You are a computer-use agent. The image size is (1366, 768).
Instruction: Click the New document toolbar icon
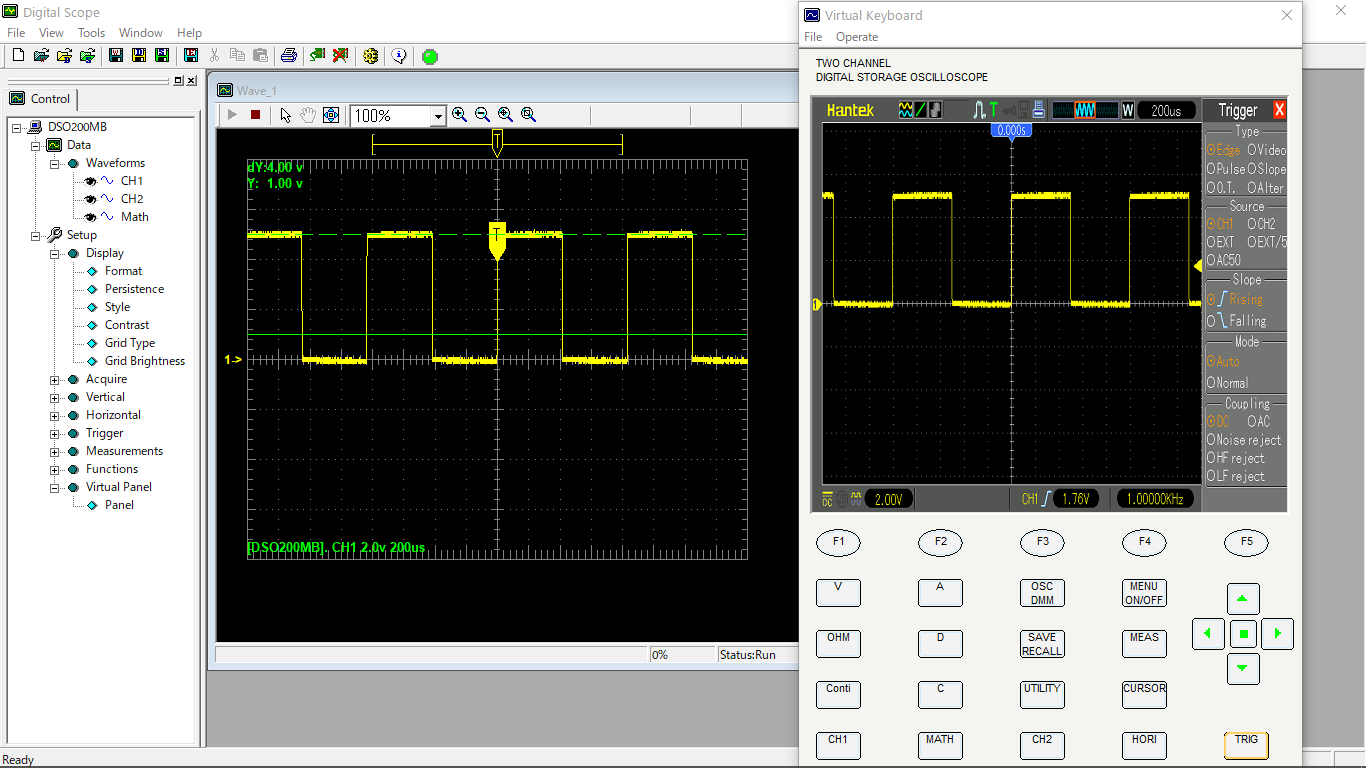click(18, 56)
